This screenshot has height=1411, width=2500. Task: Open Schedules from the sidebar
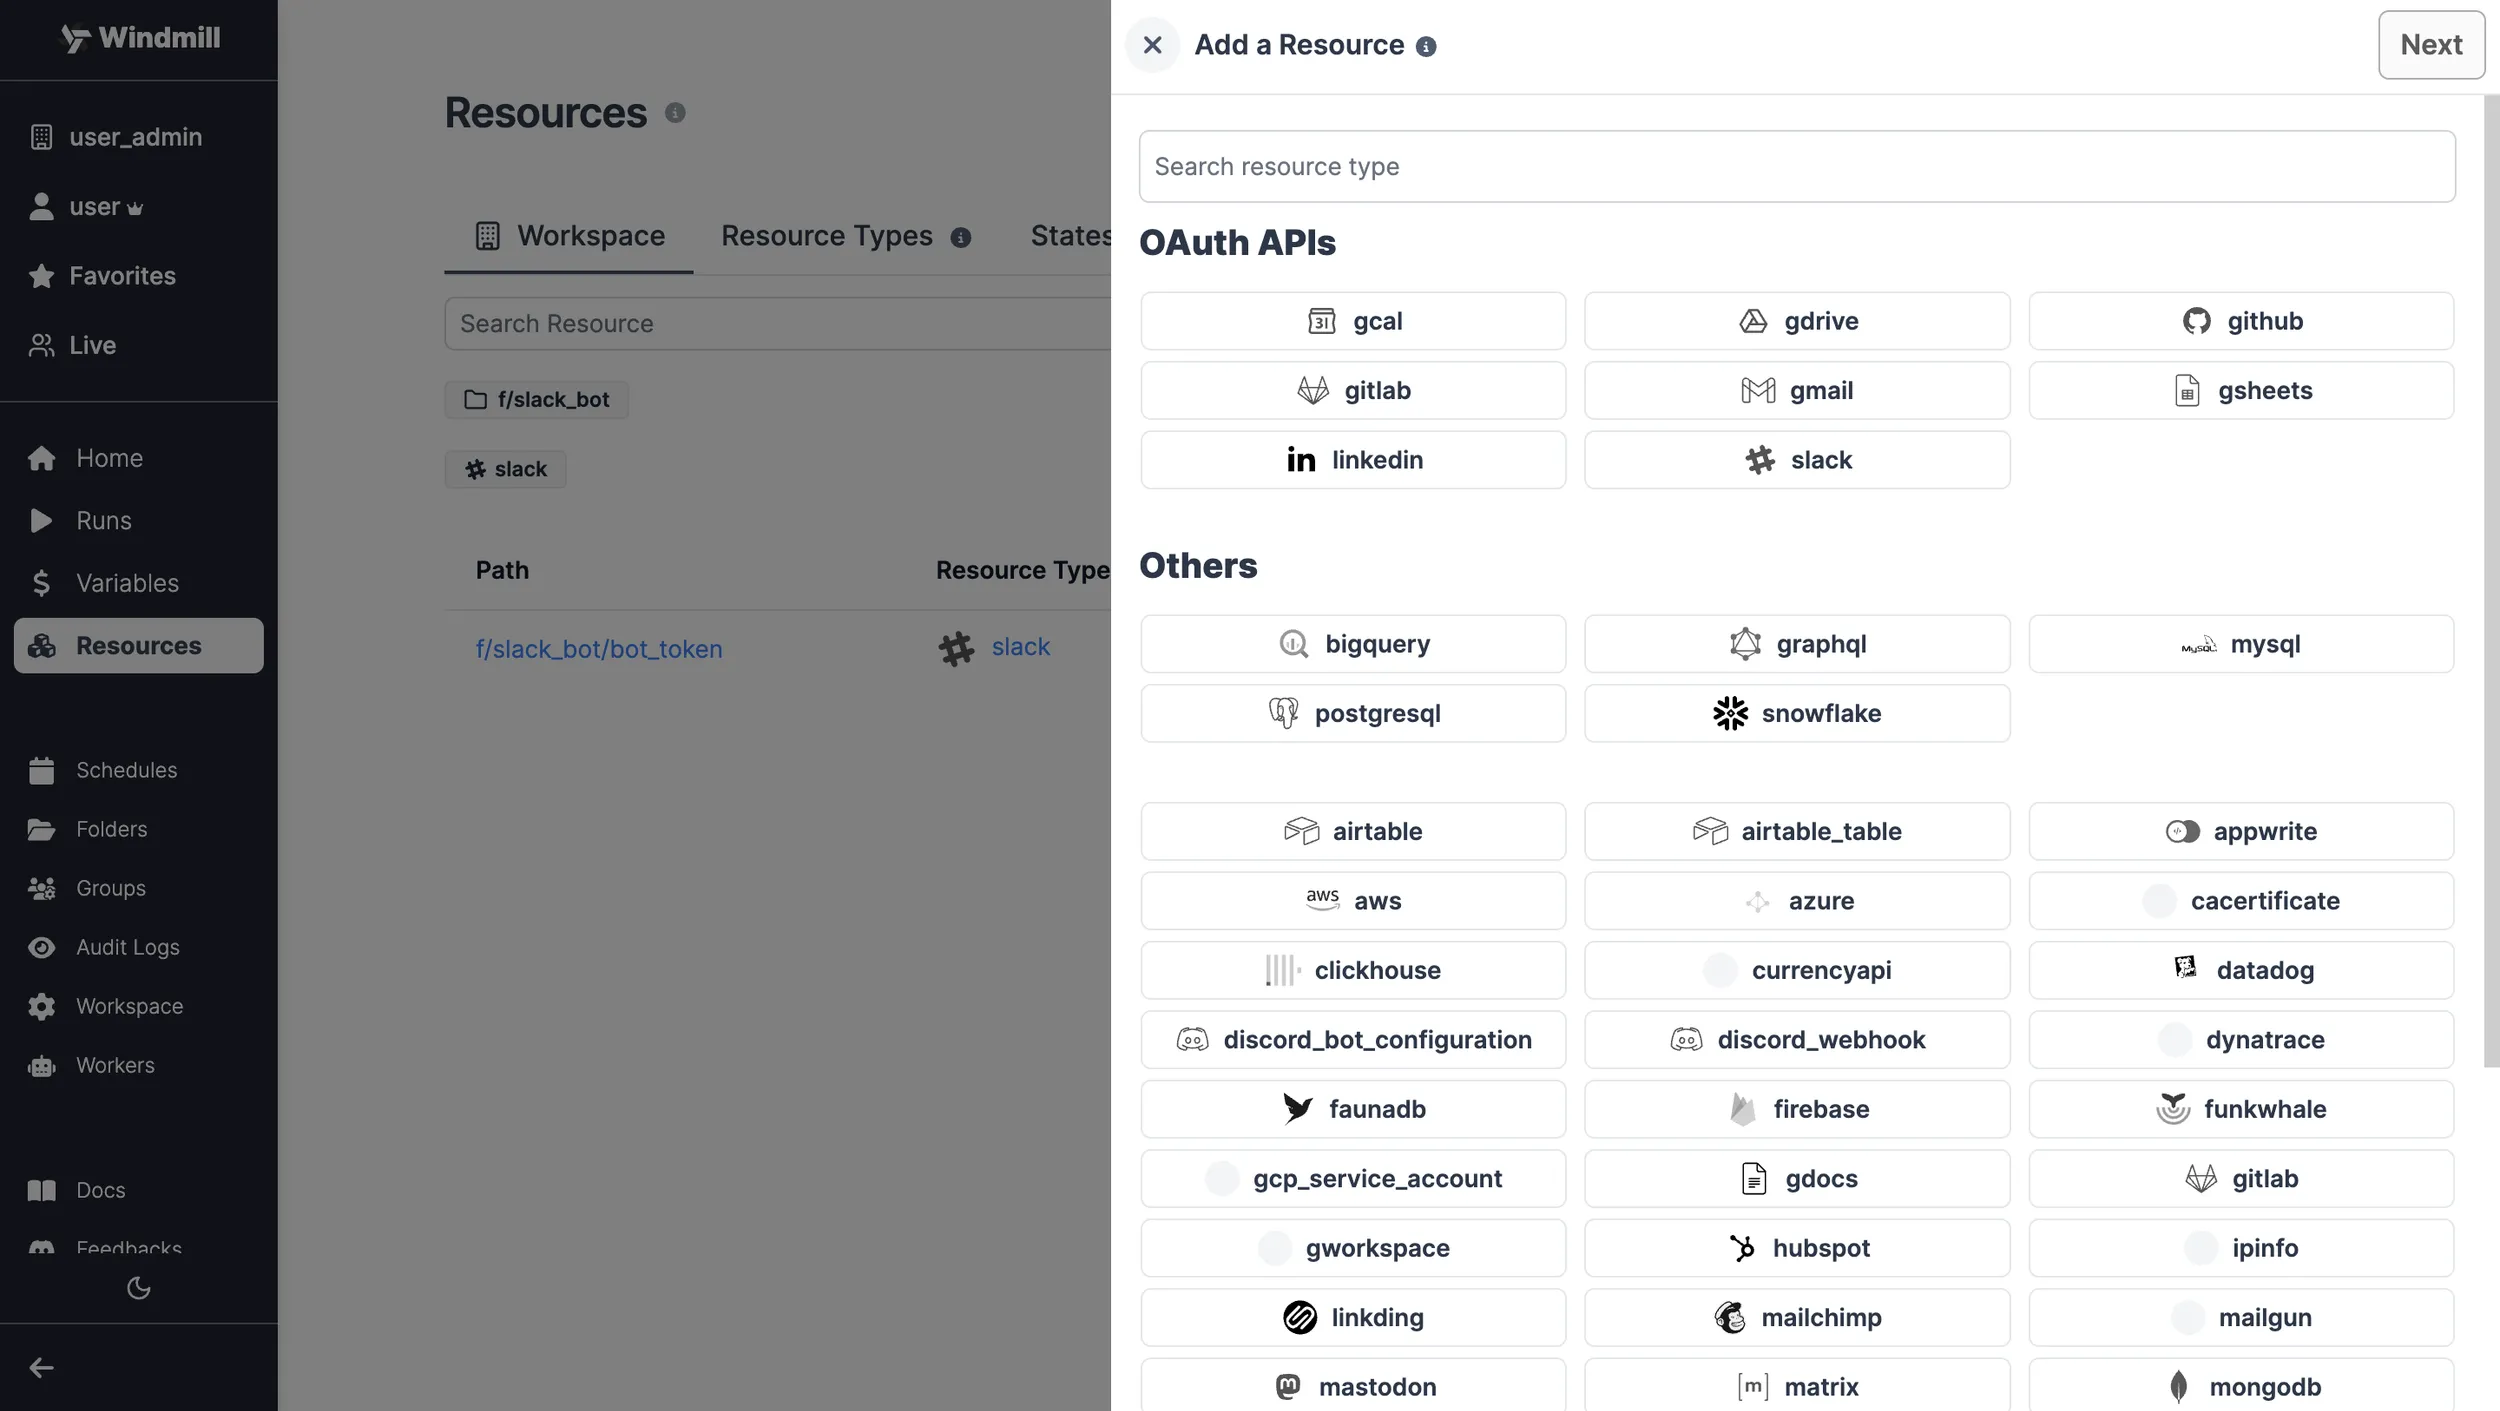(x=124, y=770)
